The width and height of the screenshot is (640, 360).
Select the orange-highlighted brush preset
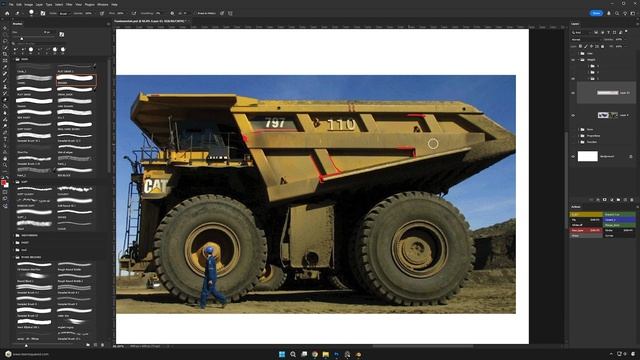[76, 79]
